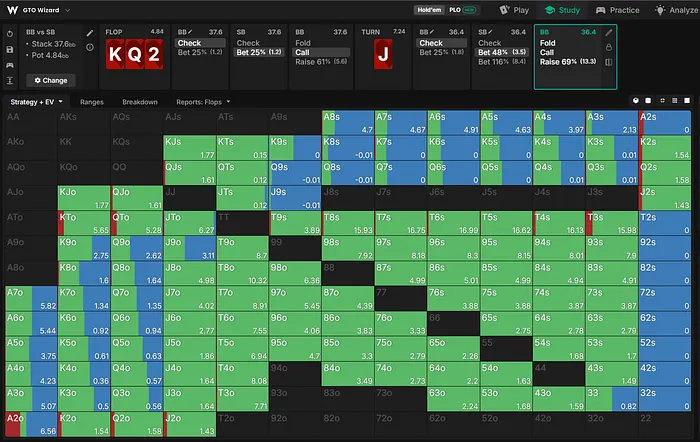Click the T8o hand cell with 10.32

[x=242, y=274]
